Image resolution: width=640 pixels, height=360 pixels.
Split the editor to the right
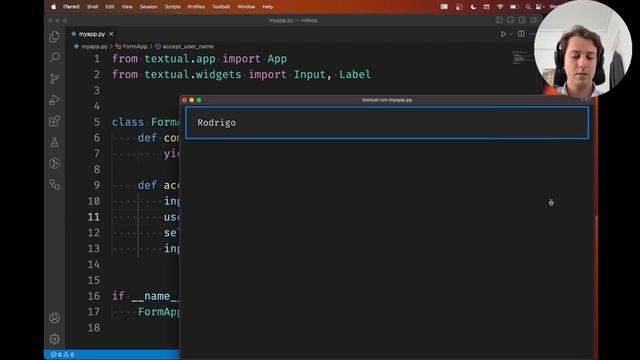point(521,34)
